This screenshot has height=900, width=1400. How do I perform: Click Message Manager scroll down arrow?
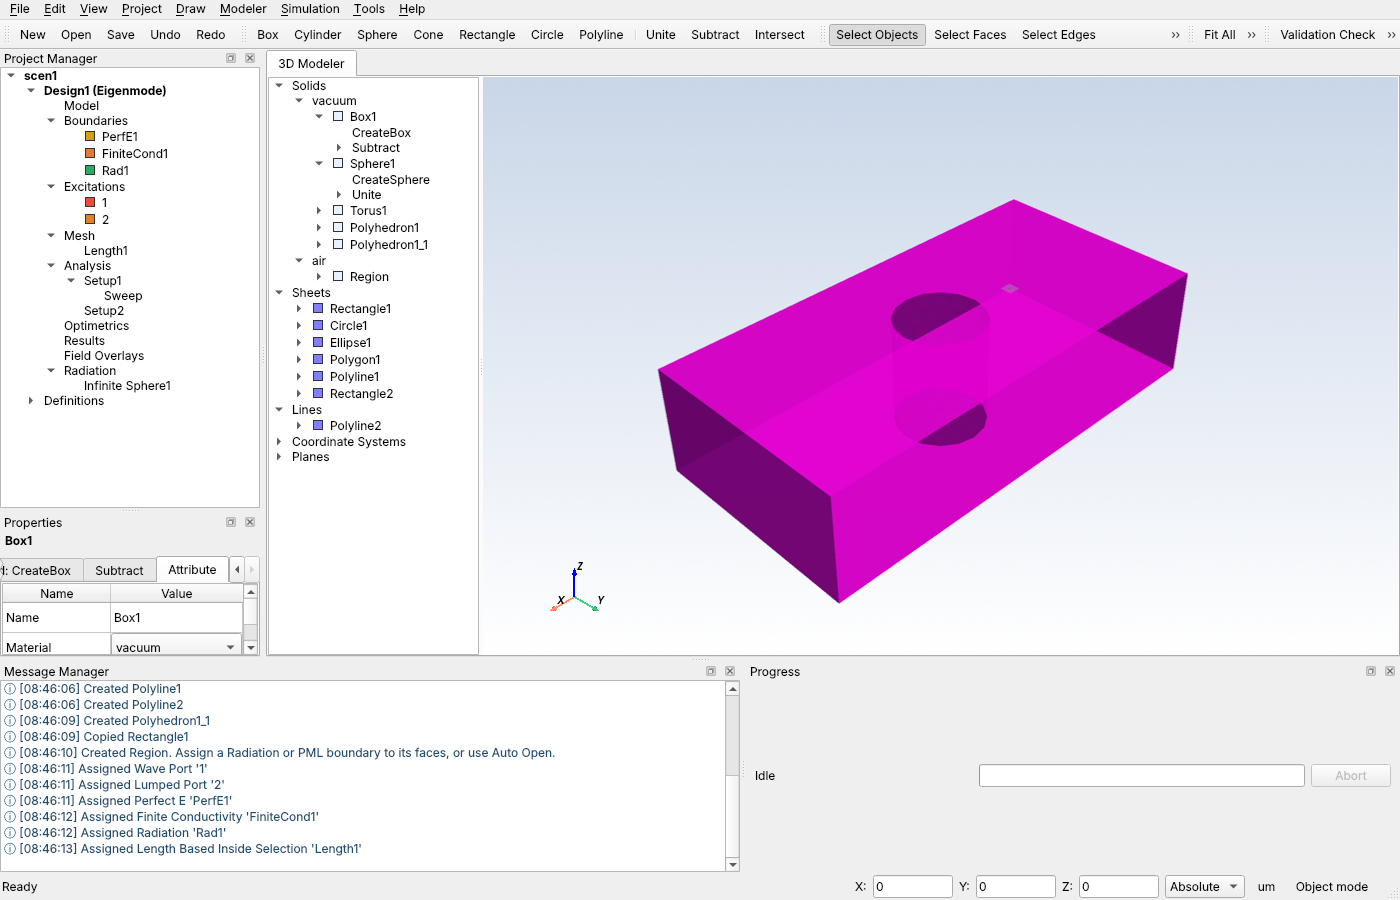[733, 865]
